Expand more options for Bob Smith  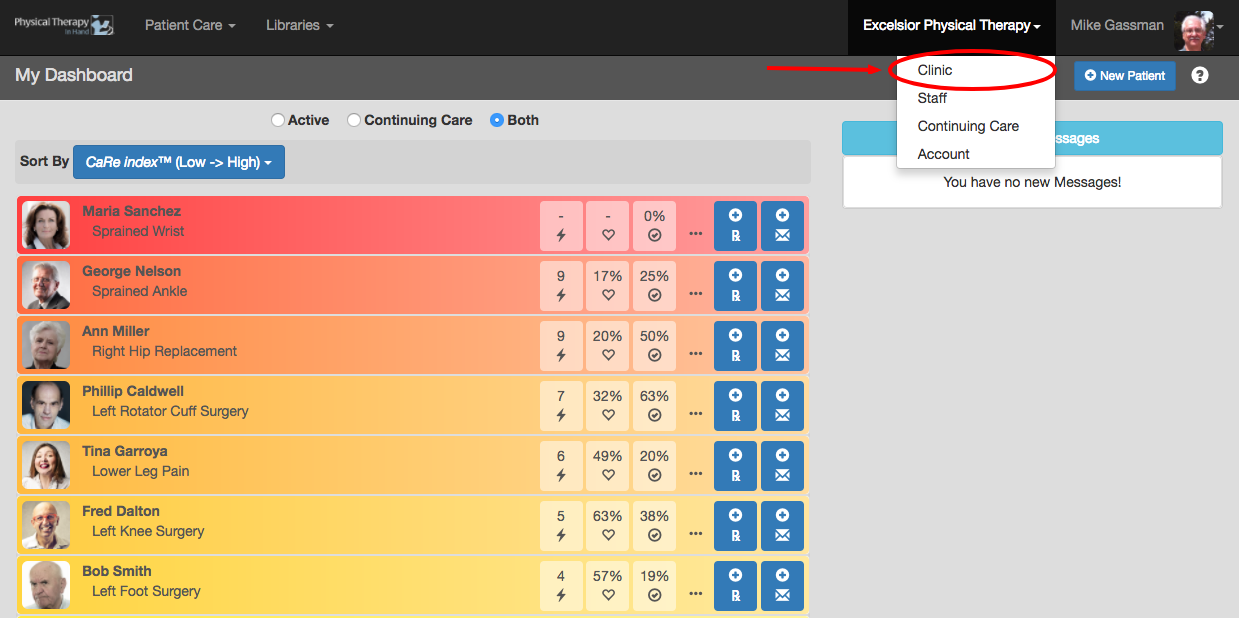coord(695,595)
